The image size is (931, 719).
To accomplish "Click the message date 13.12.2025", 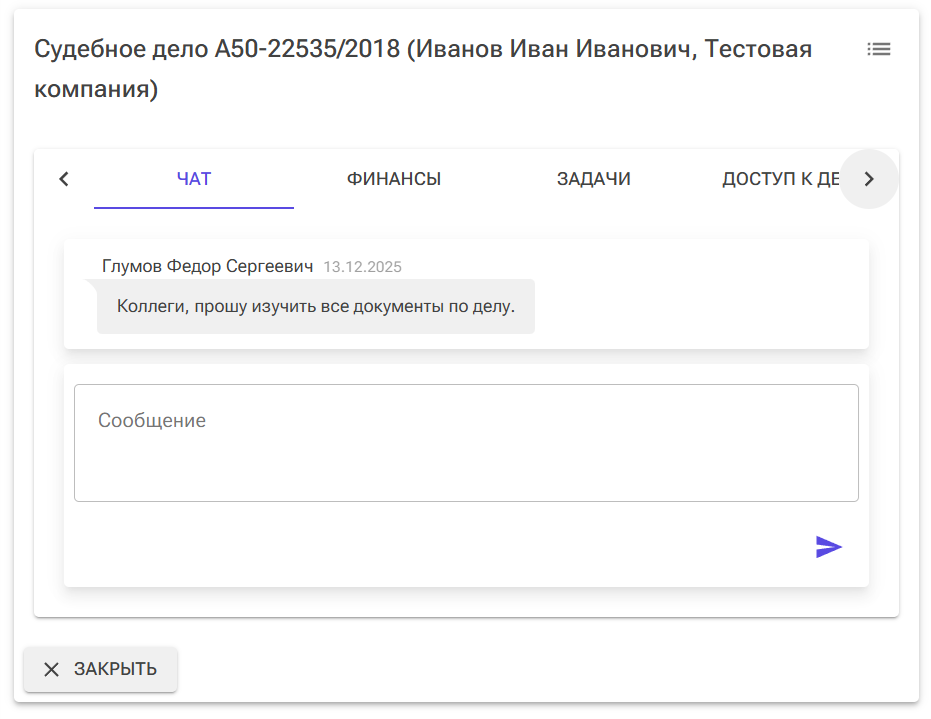I will pos(362,266).
